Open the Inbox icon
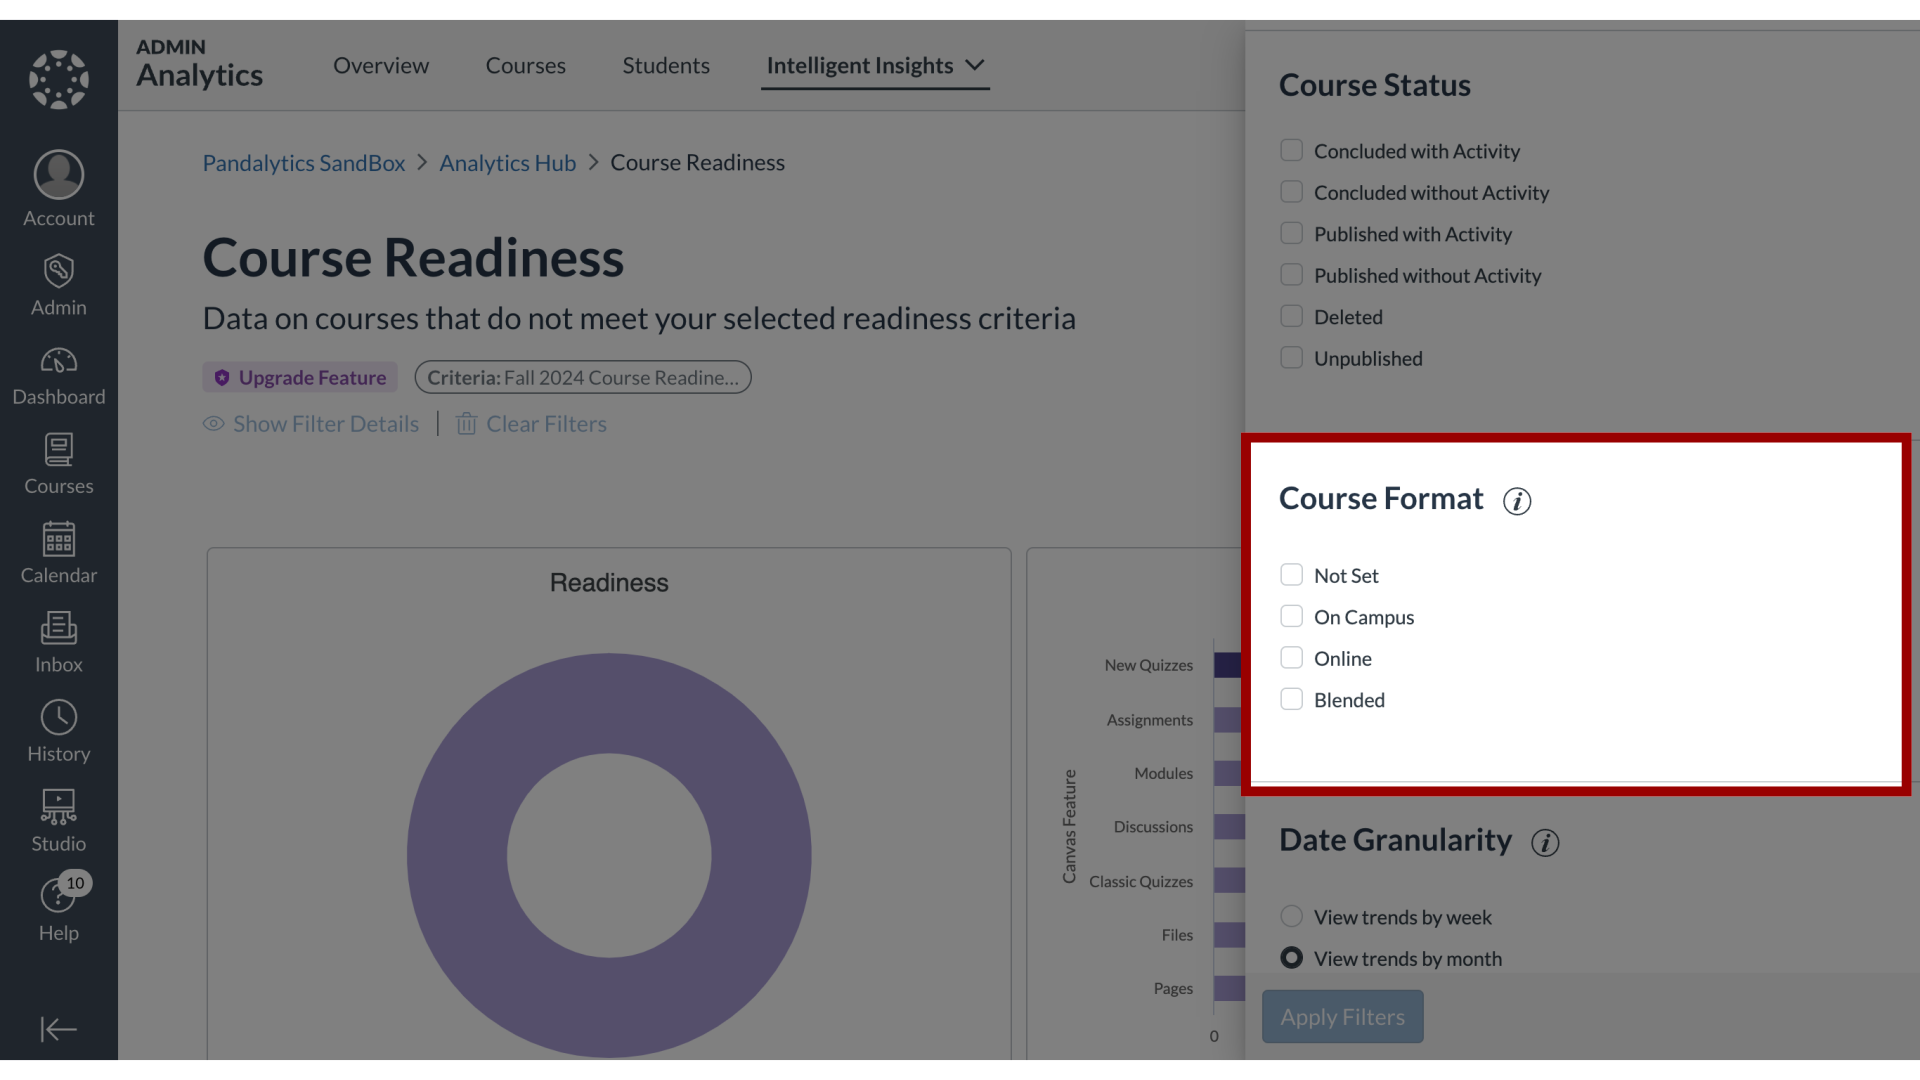Image resolution: width=1920 pixels, height=1080 pixels. coord(58,628)
